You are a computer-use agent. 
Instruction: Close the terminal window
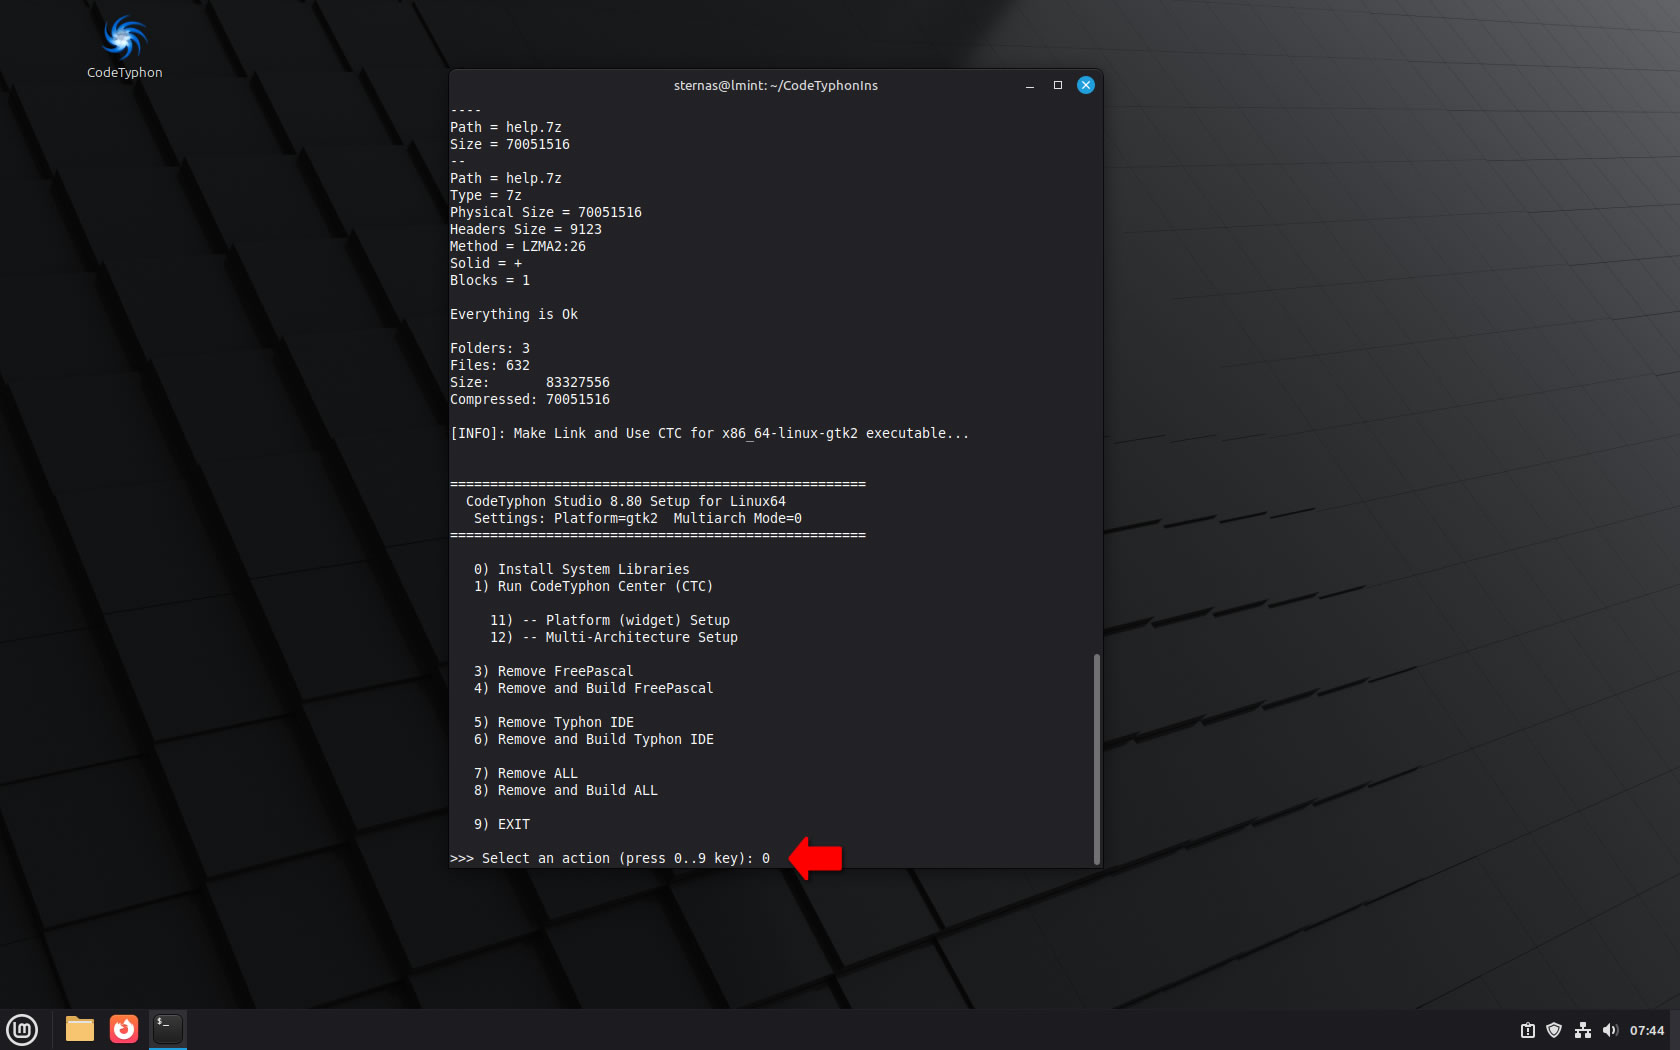tap(1086, 86)
